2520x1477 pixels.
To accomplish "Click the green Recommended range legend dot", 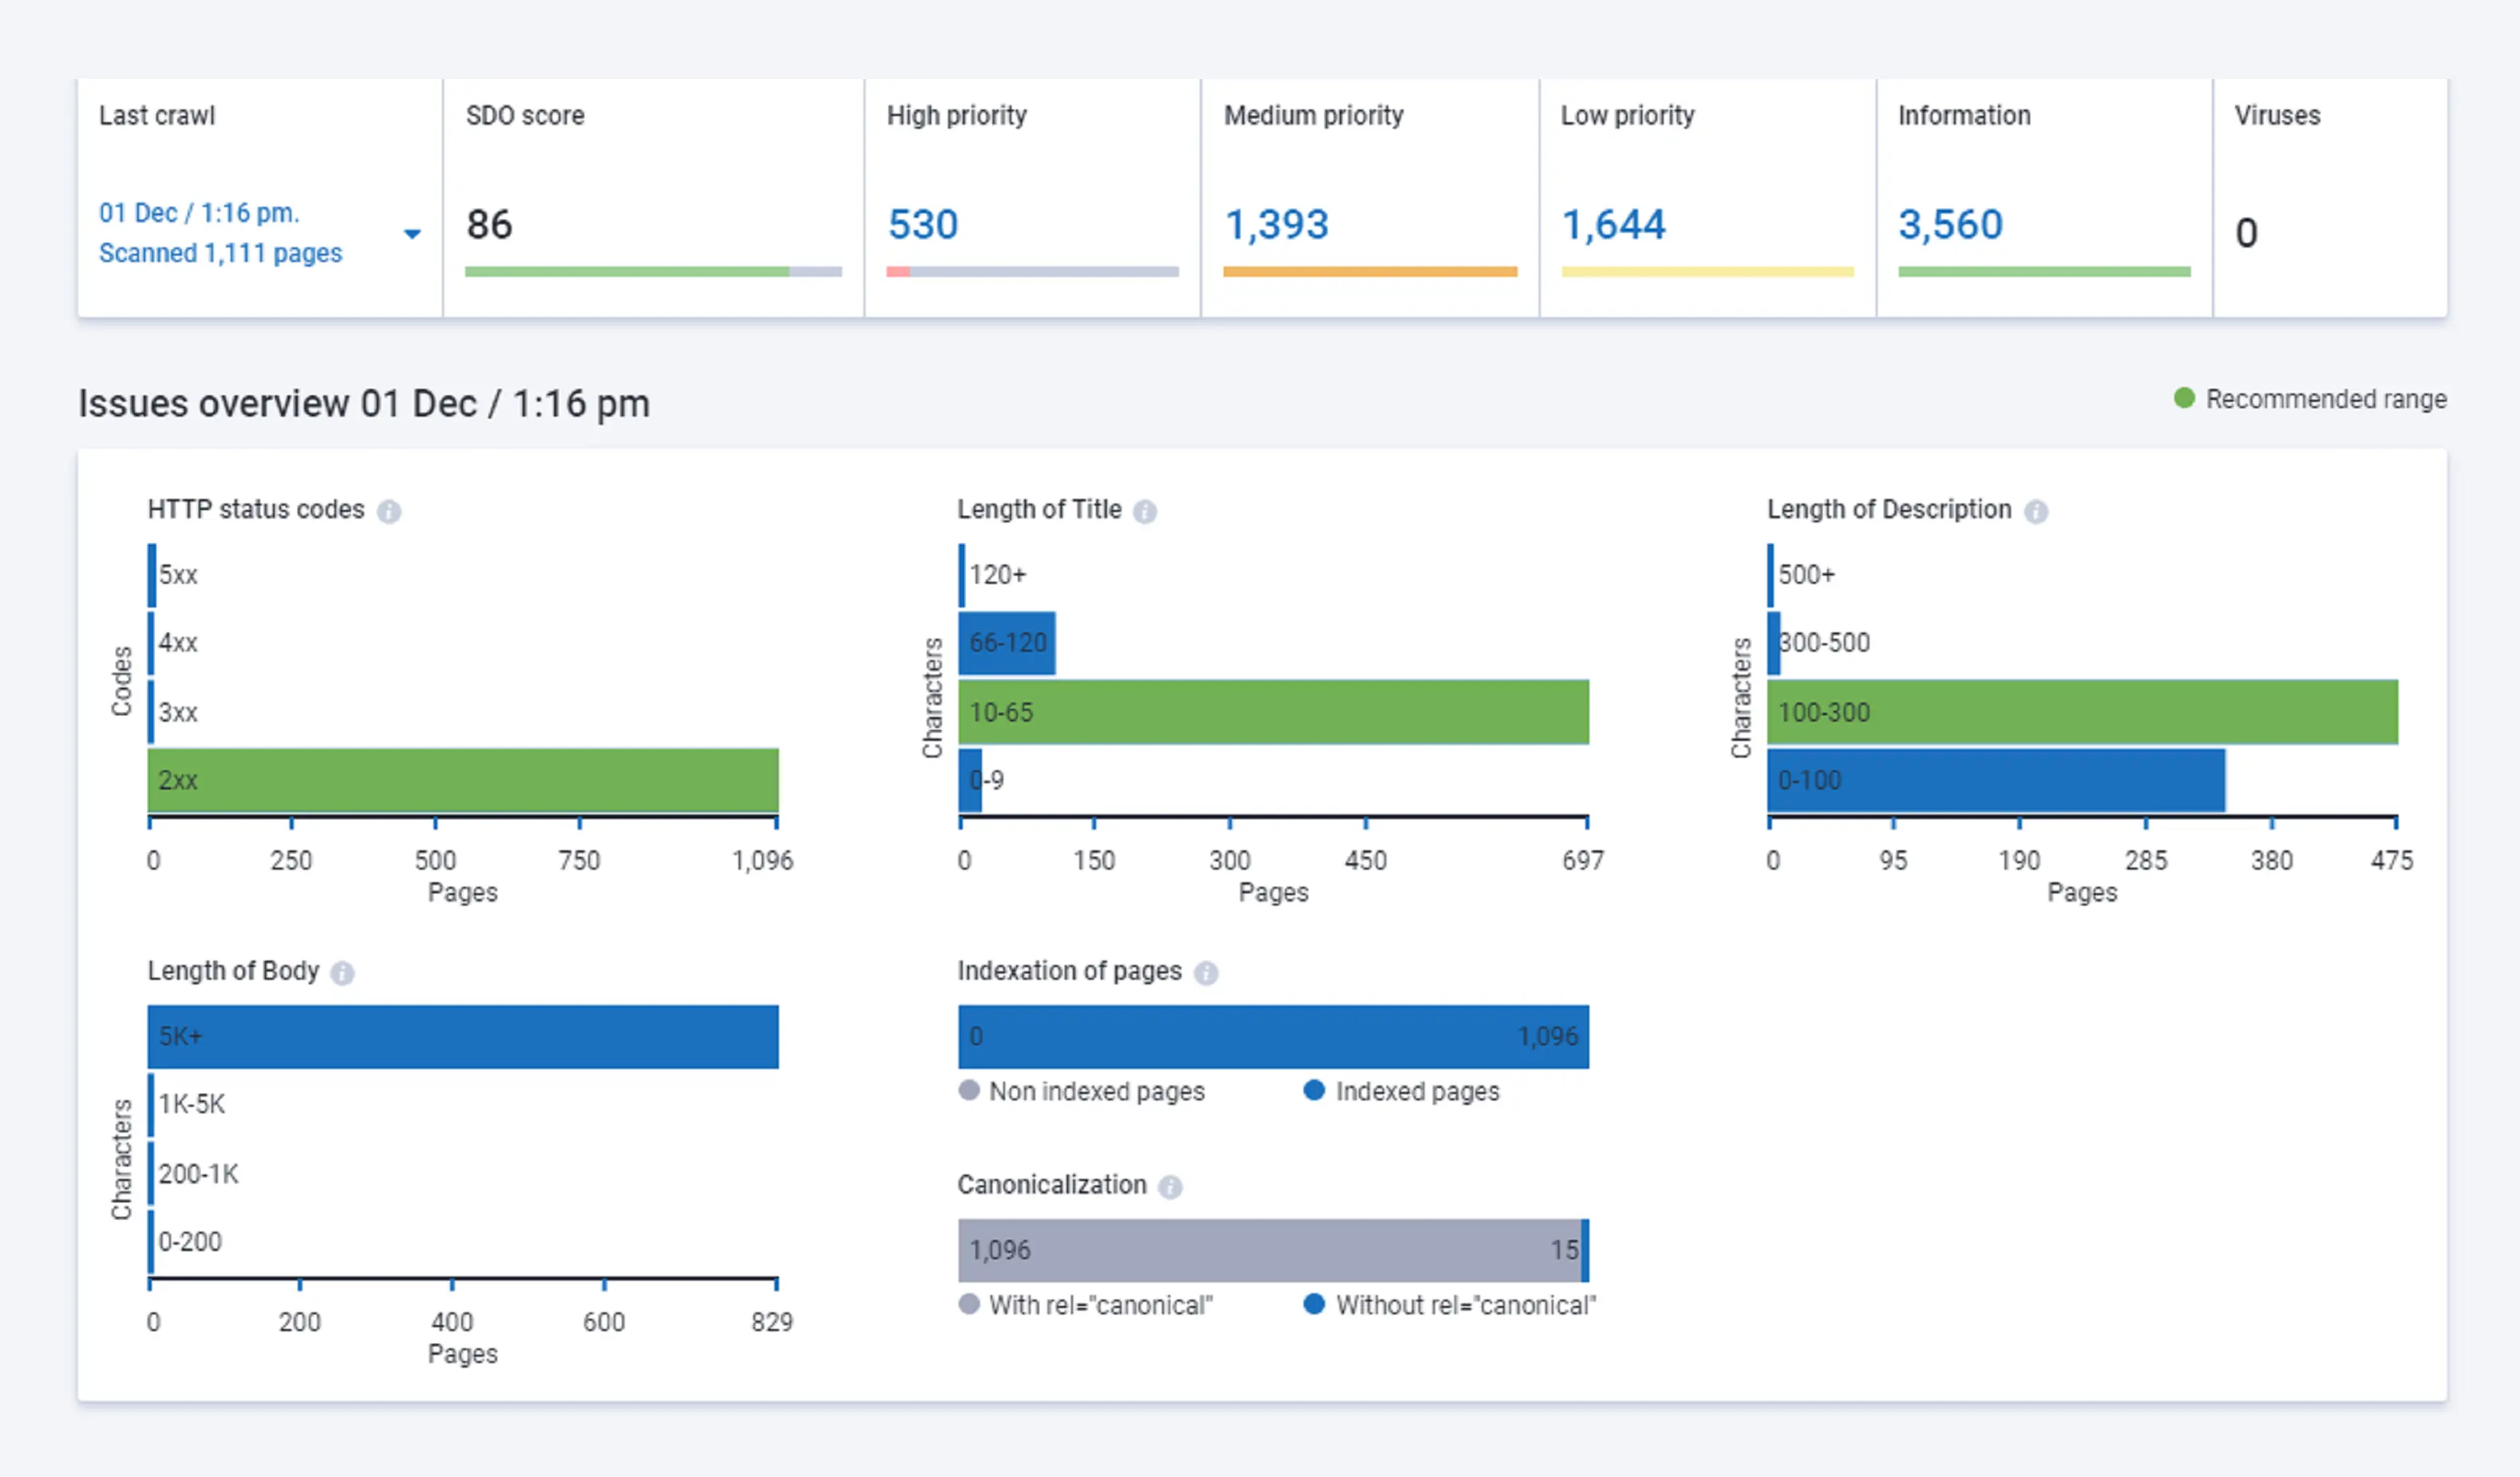I will point(2184,398).
